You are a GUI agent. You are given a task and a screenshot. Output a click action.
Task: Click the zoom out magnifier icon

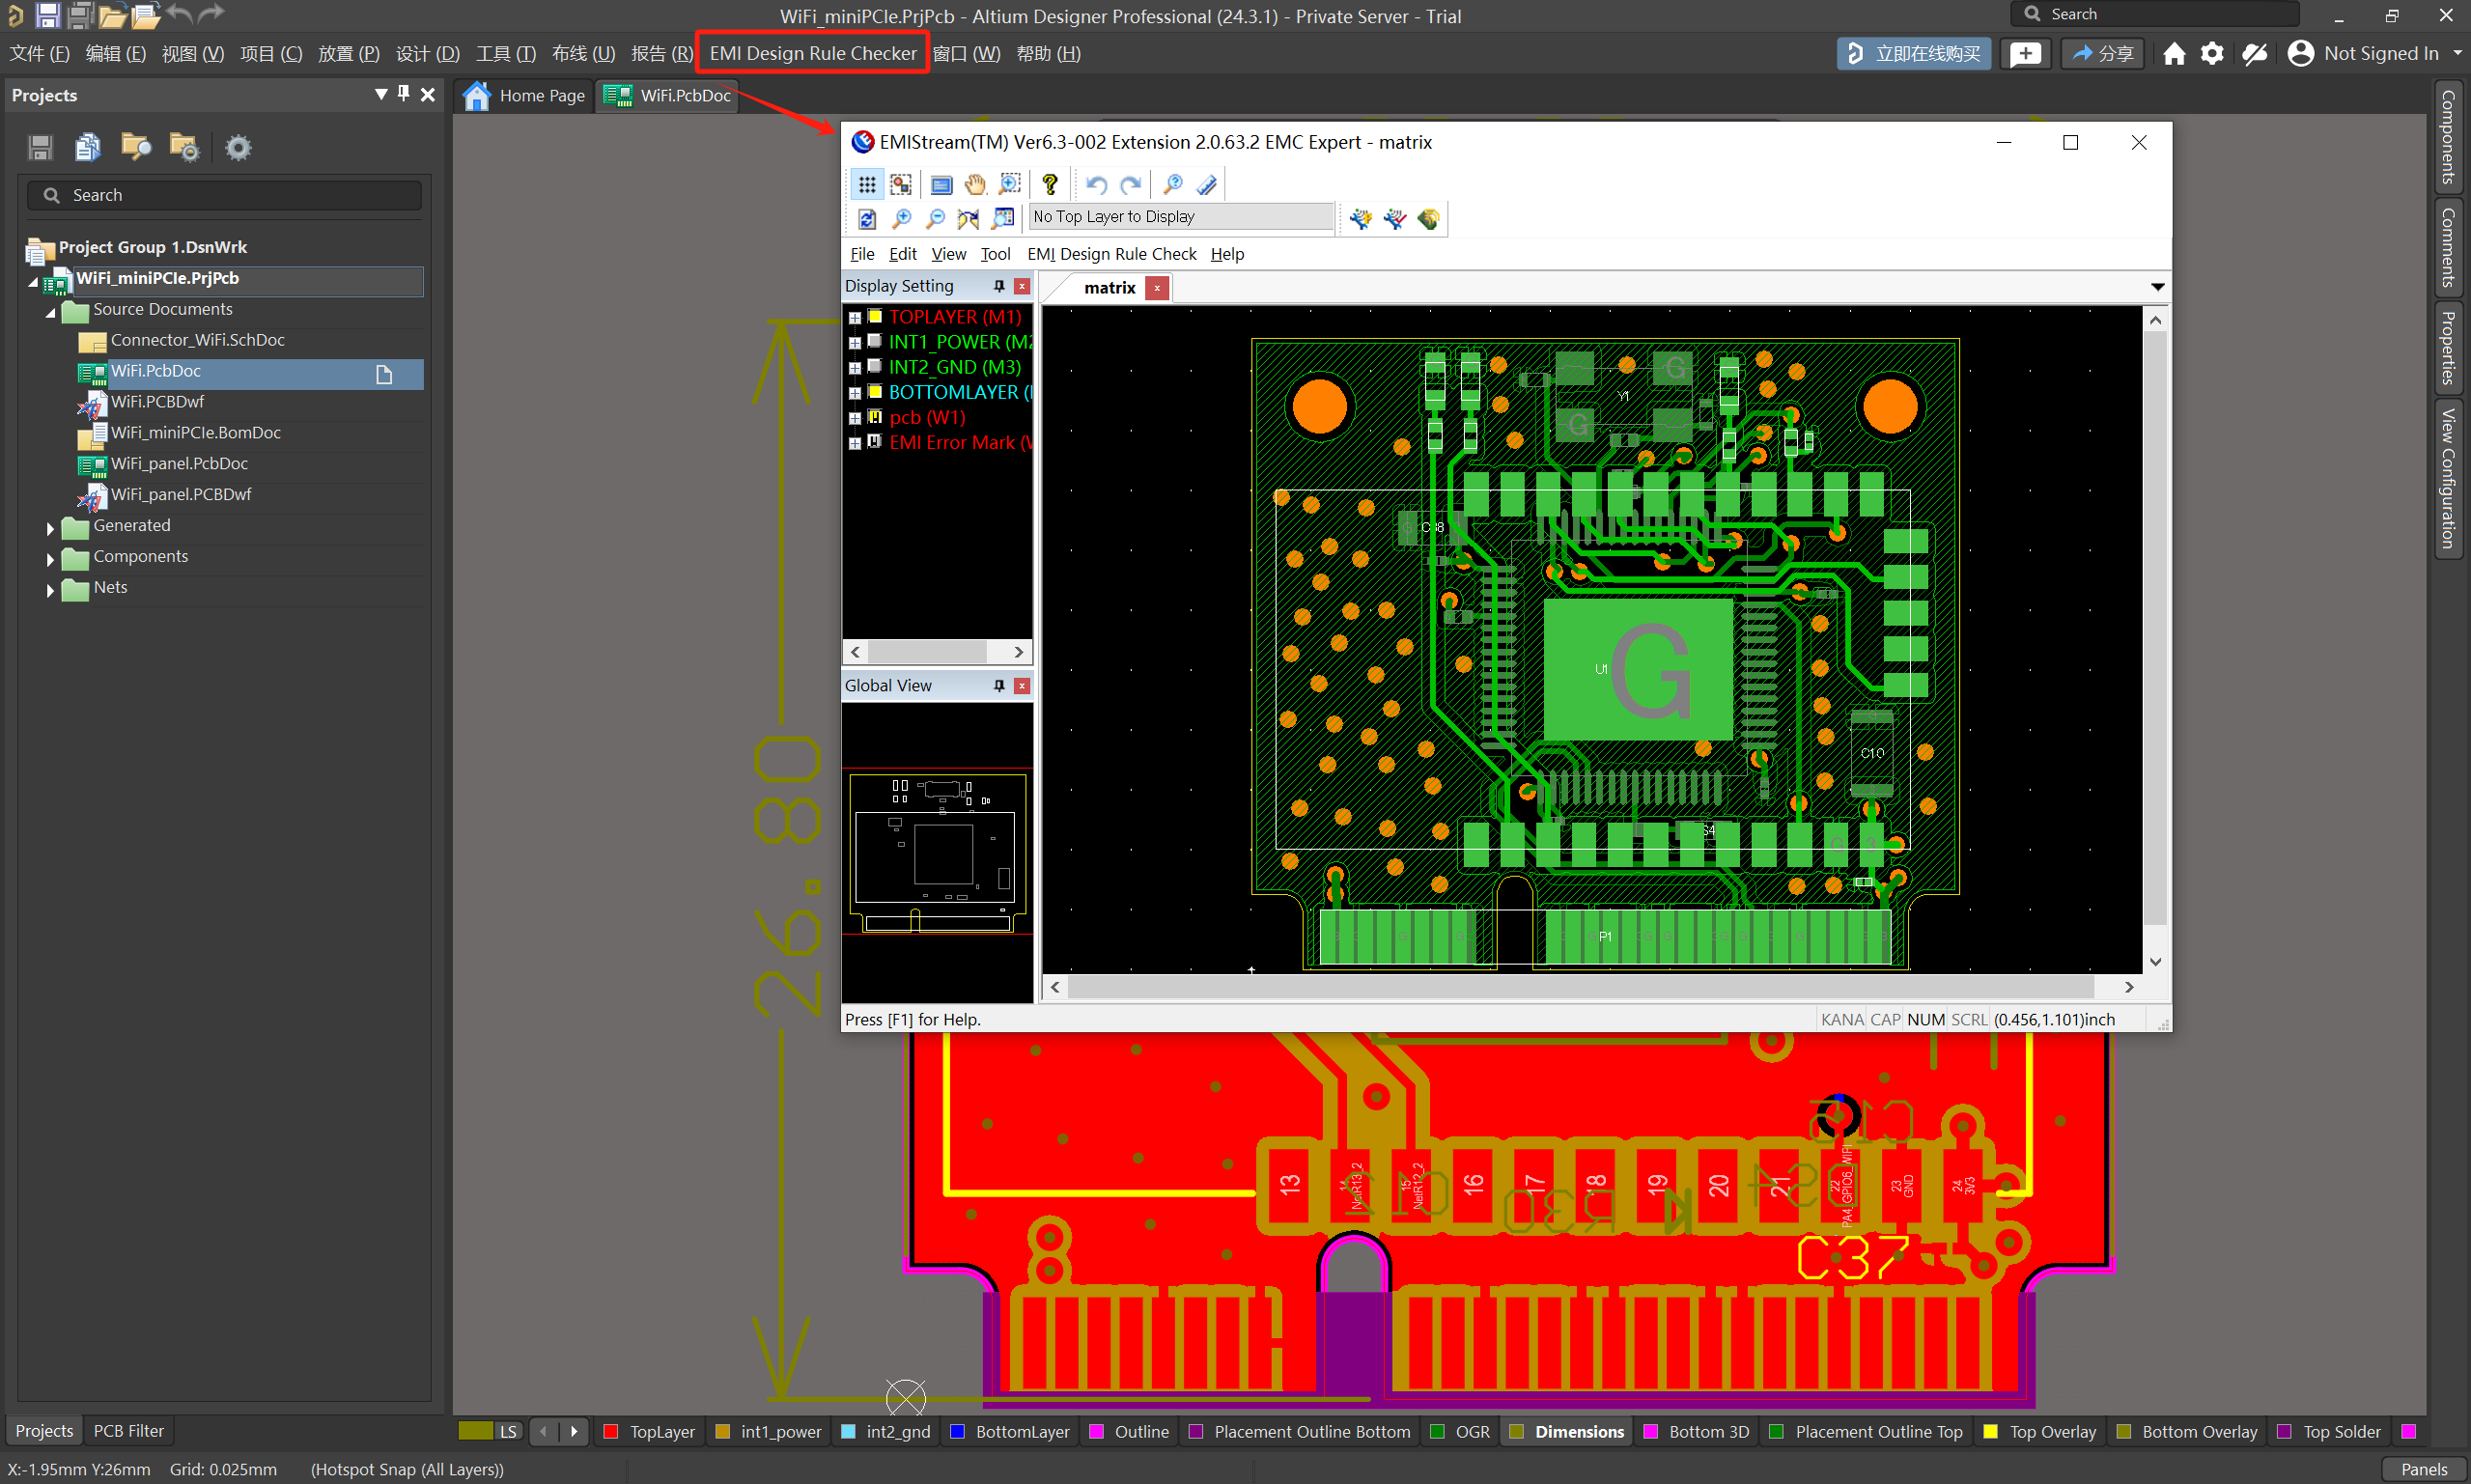pos(935,218)
